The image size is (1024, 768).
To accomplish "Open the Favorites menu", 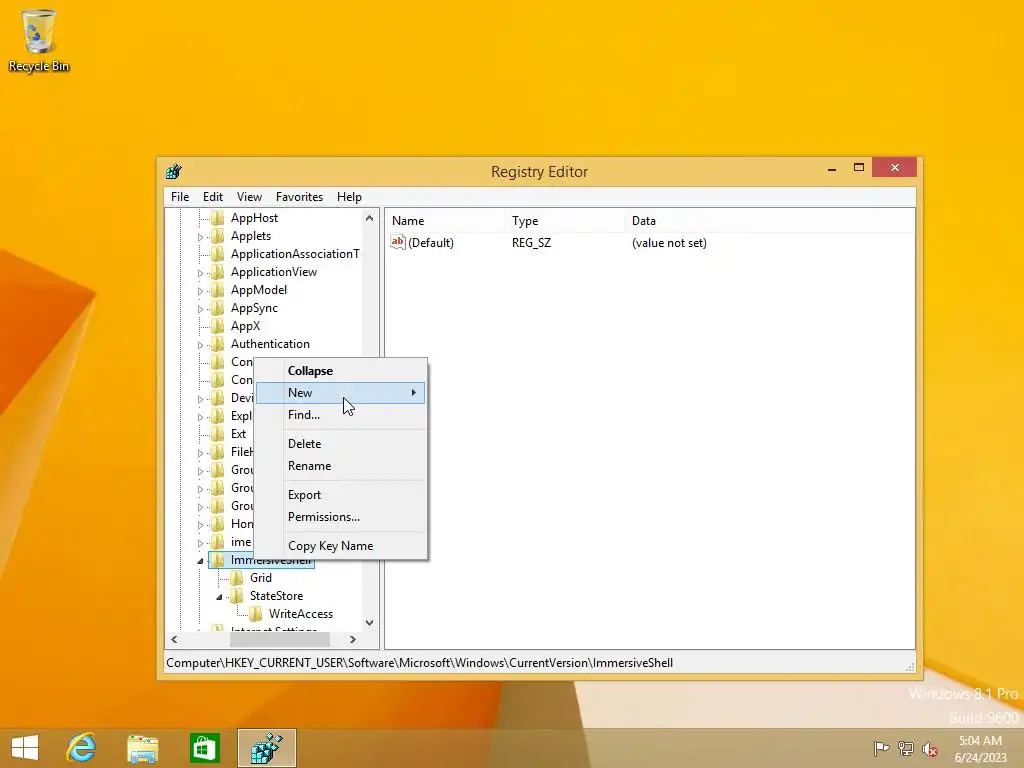I will pos(299,197).
